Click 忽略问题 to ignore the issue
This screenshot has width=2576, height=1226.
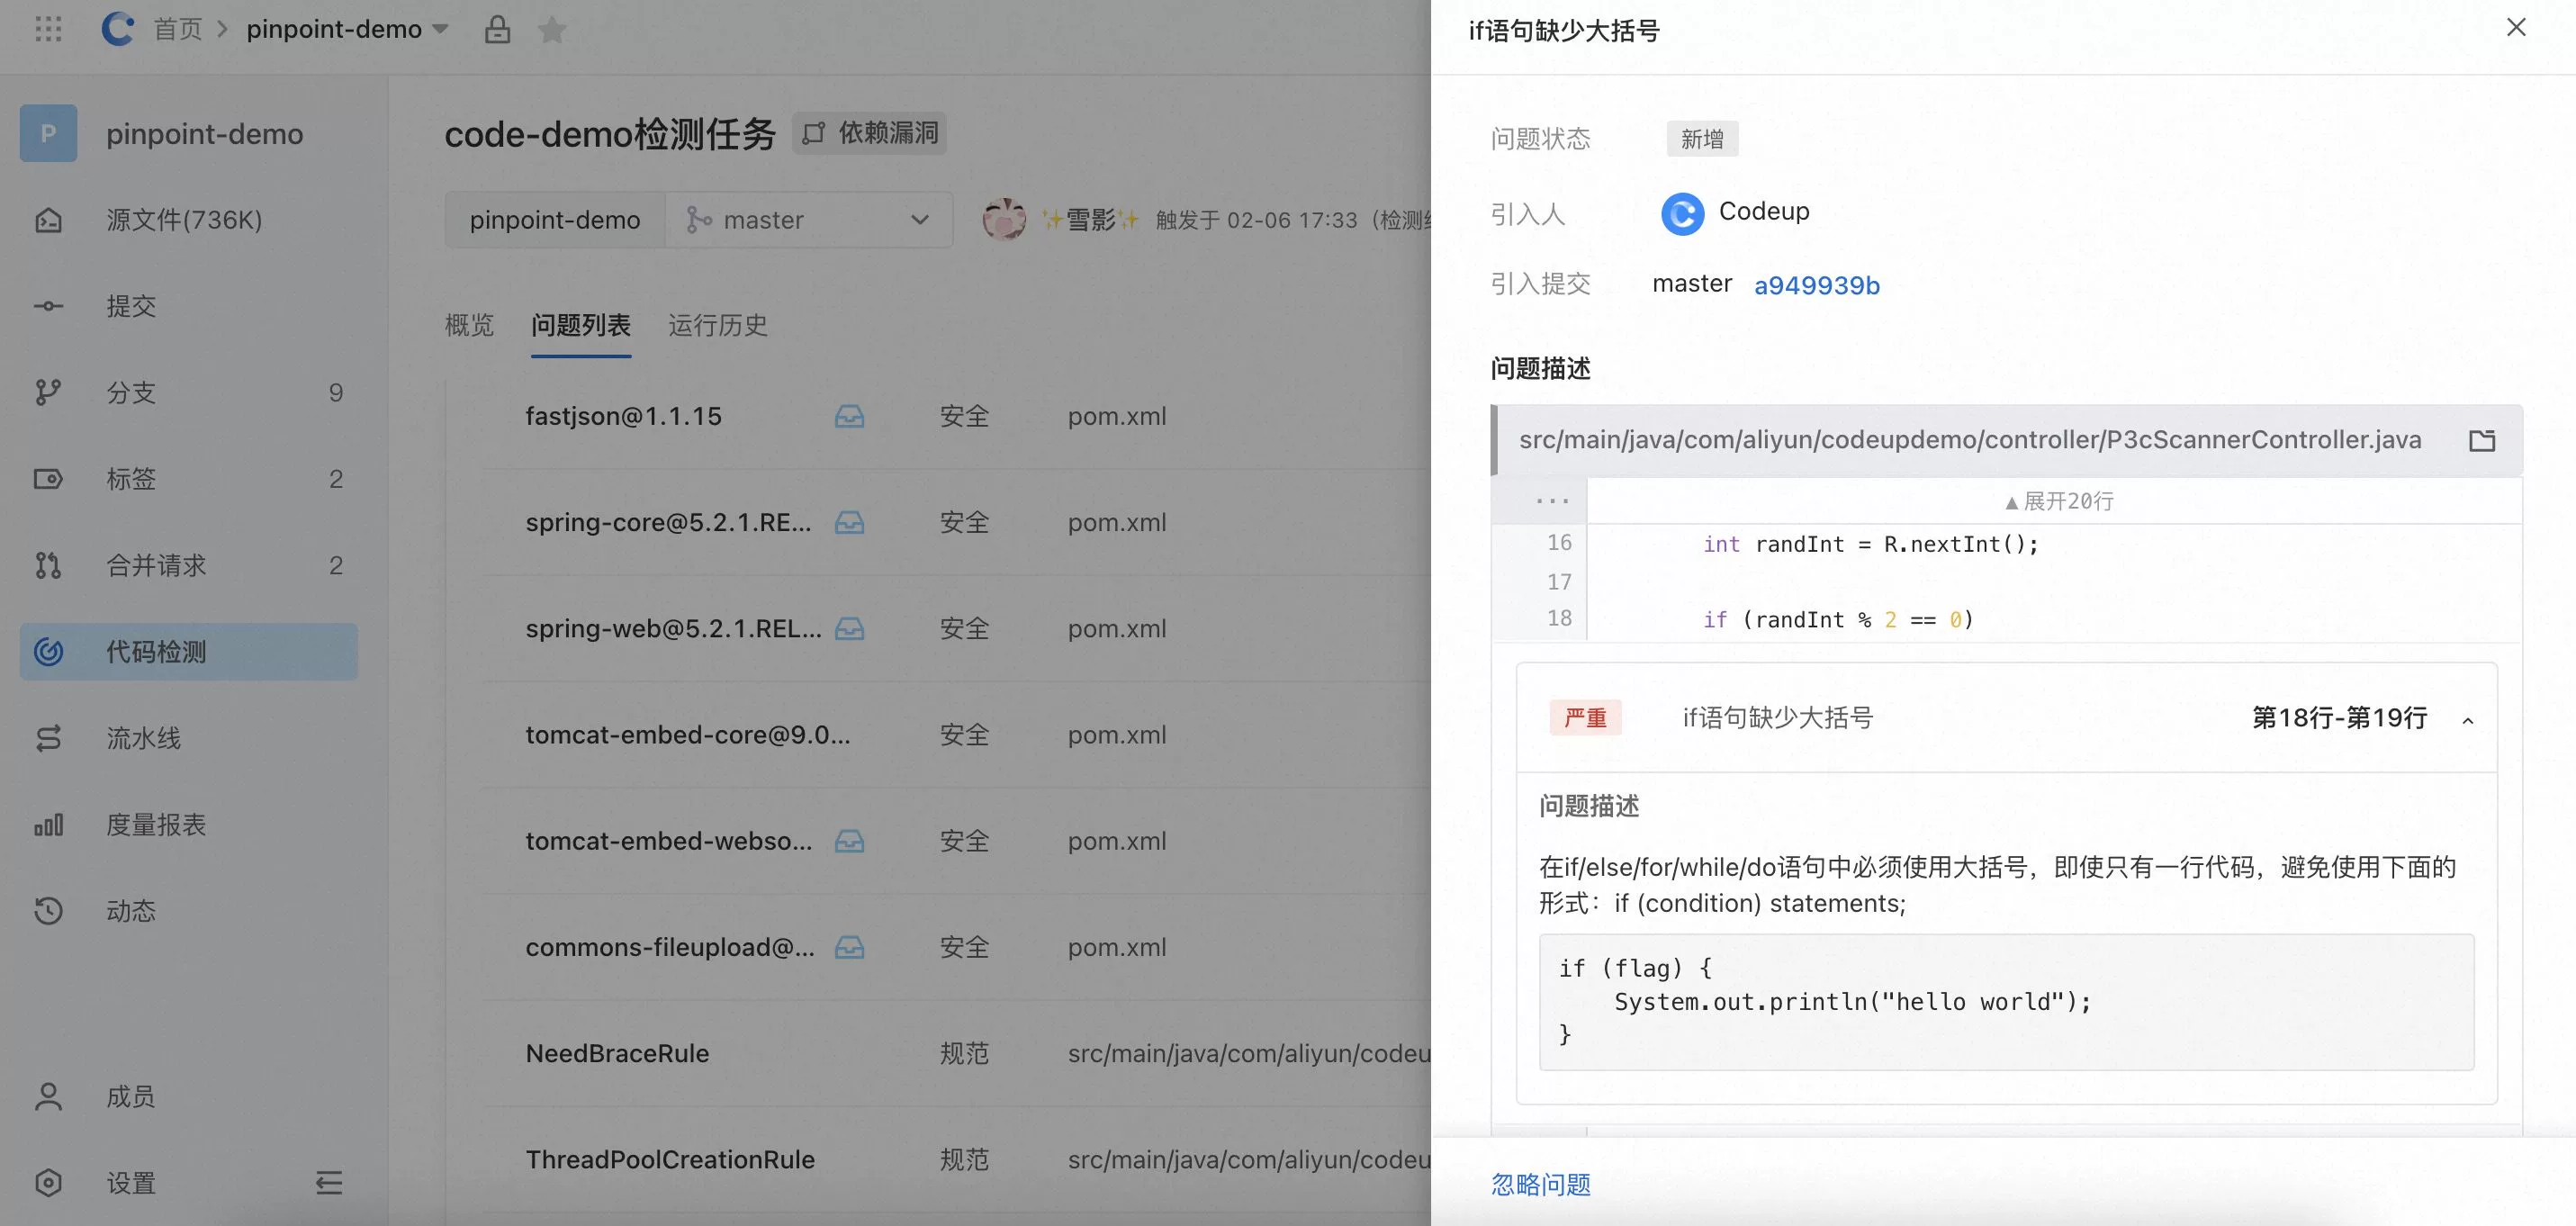pyautogui.click(x=1540, y=1185)
